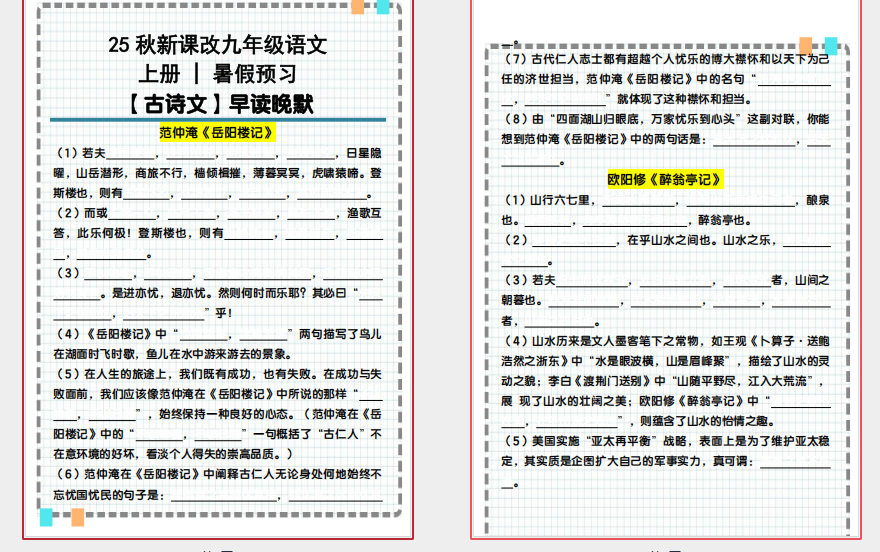Screen dimensions: 880x552
Task: Click the yellow highlighted 欧阳修《醉翁亭记》 heading
Action: (664, 180)
